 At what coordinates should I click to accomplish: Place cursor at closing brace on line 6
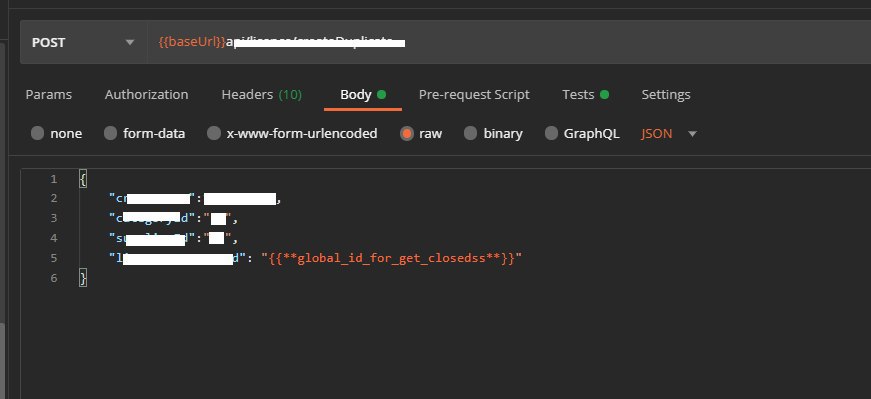click(x=83, y=278)
